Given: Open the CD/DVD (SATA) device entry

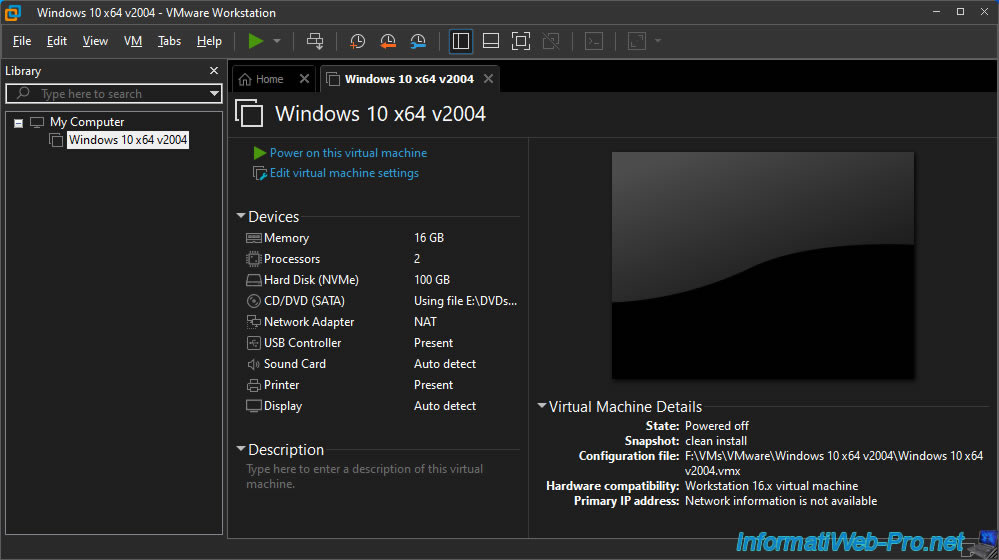Looking at the screenshot, I should tap(304, 301).
